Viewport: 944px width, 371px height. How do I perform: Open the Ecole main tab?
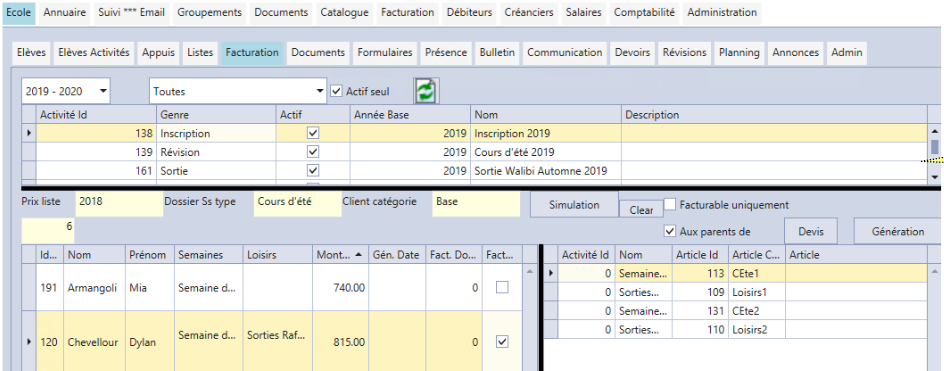19,12
